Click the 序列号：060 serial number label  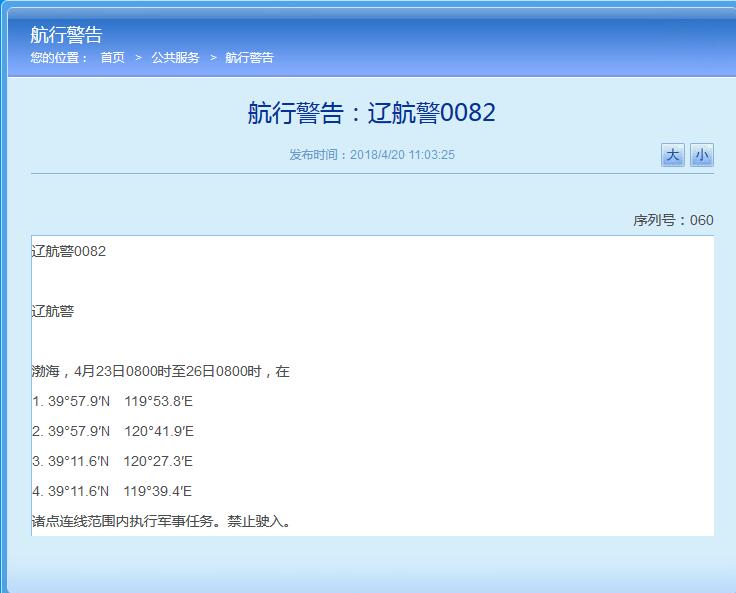(673, 220)
